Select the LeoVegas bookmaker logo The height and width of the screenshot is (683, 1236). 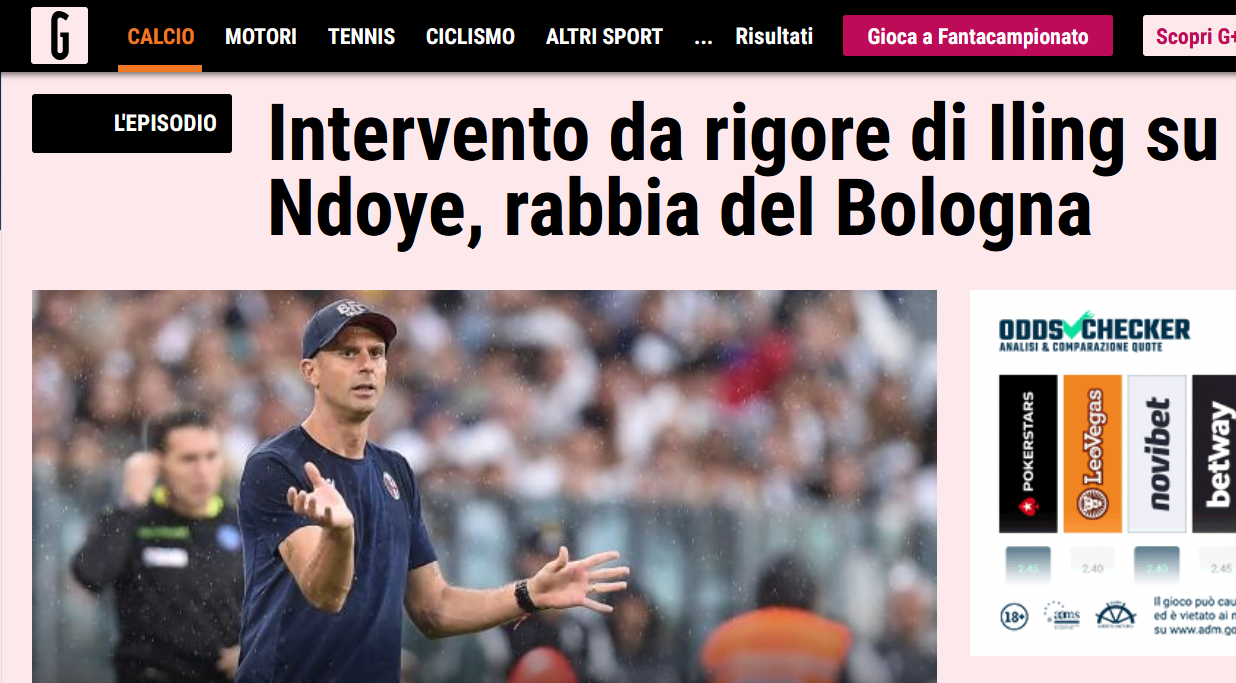tap(1092, 454)
